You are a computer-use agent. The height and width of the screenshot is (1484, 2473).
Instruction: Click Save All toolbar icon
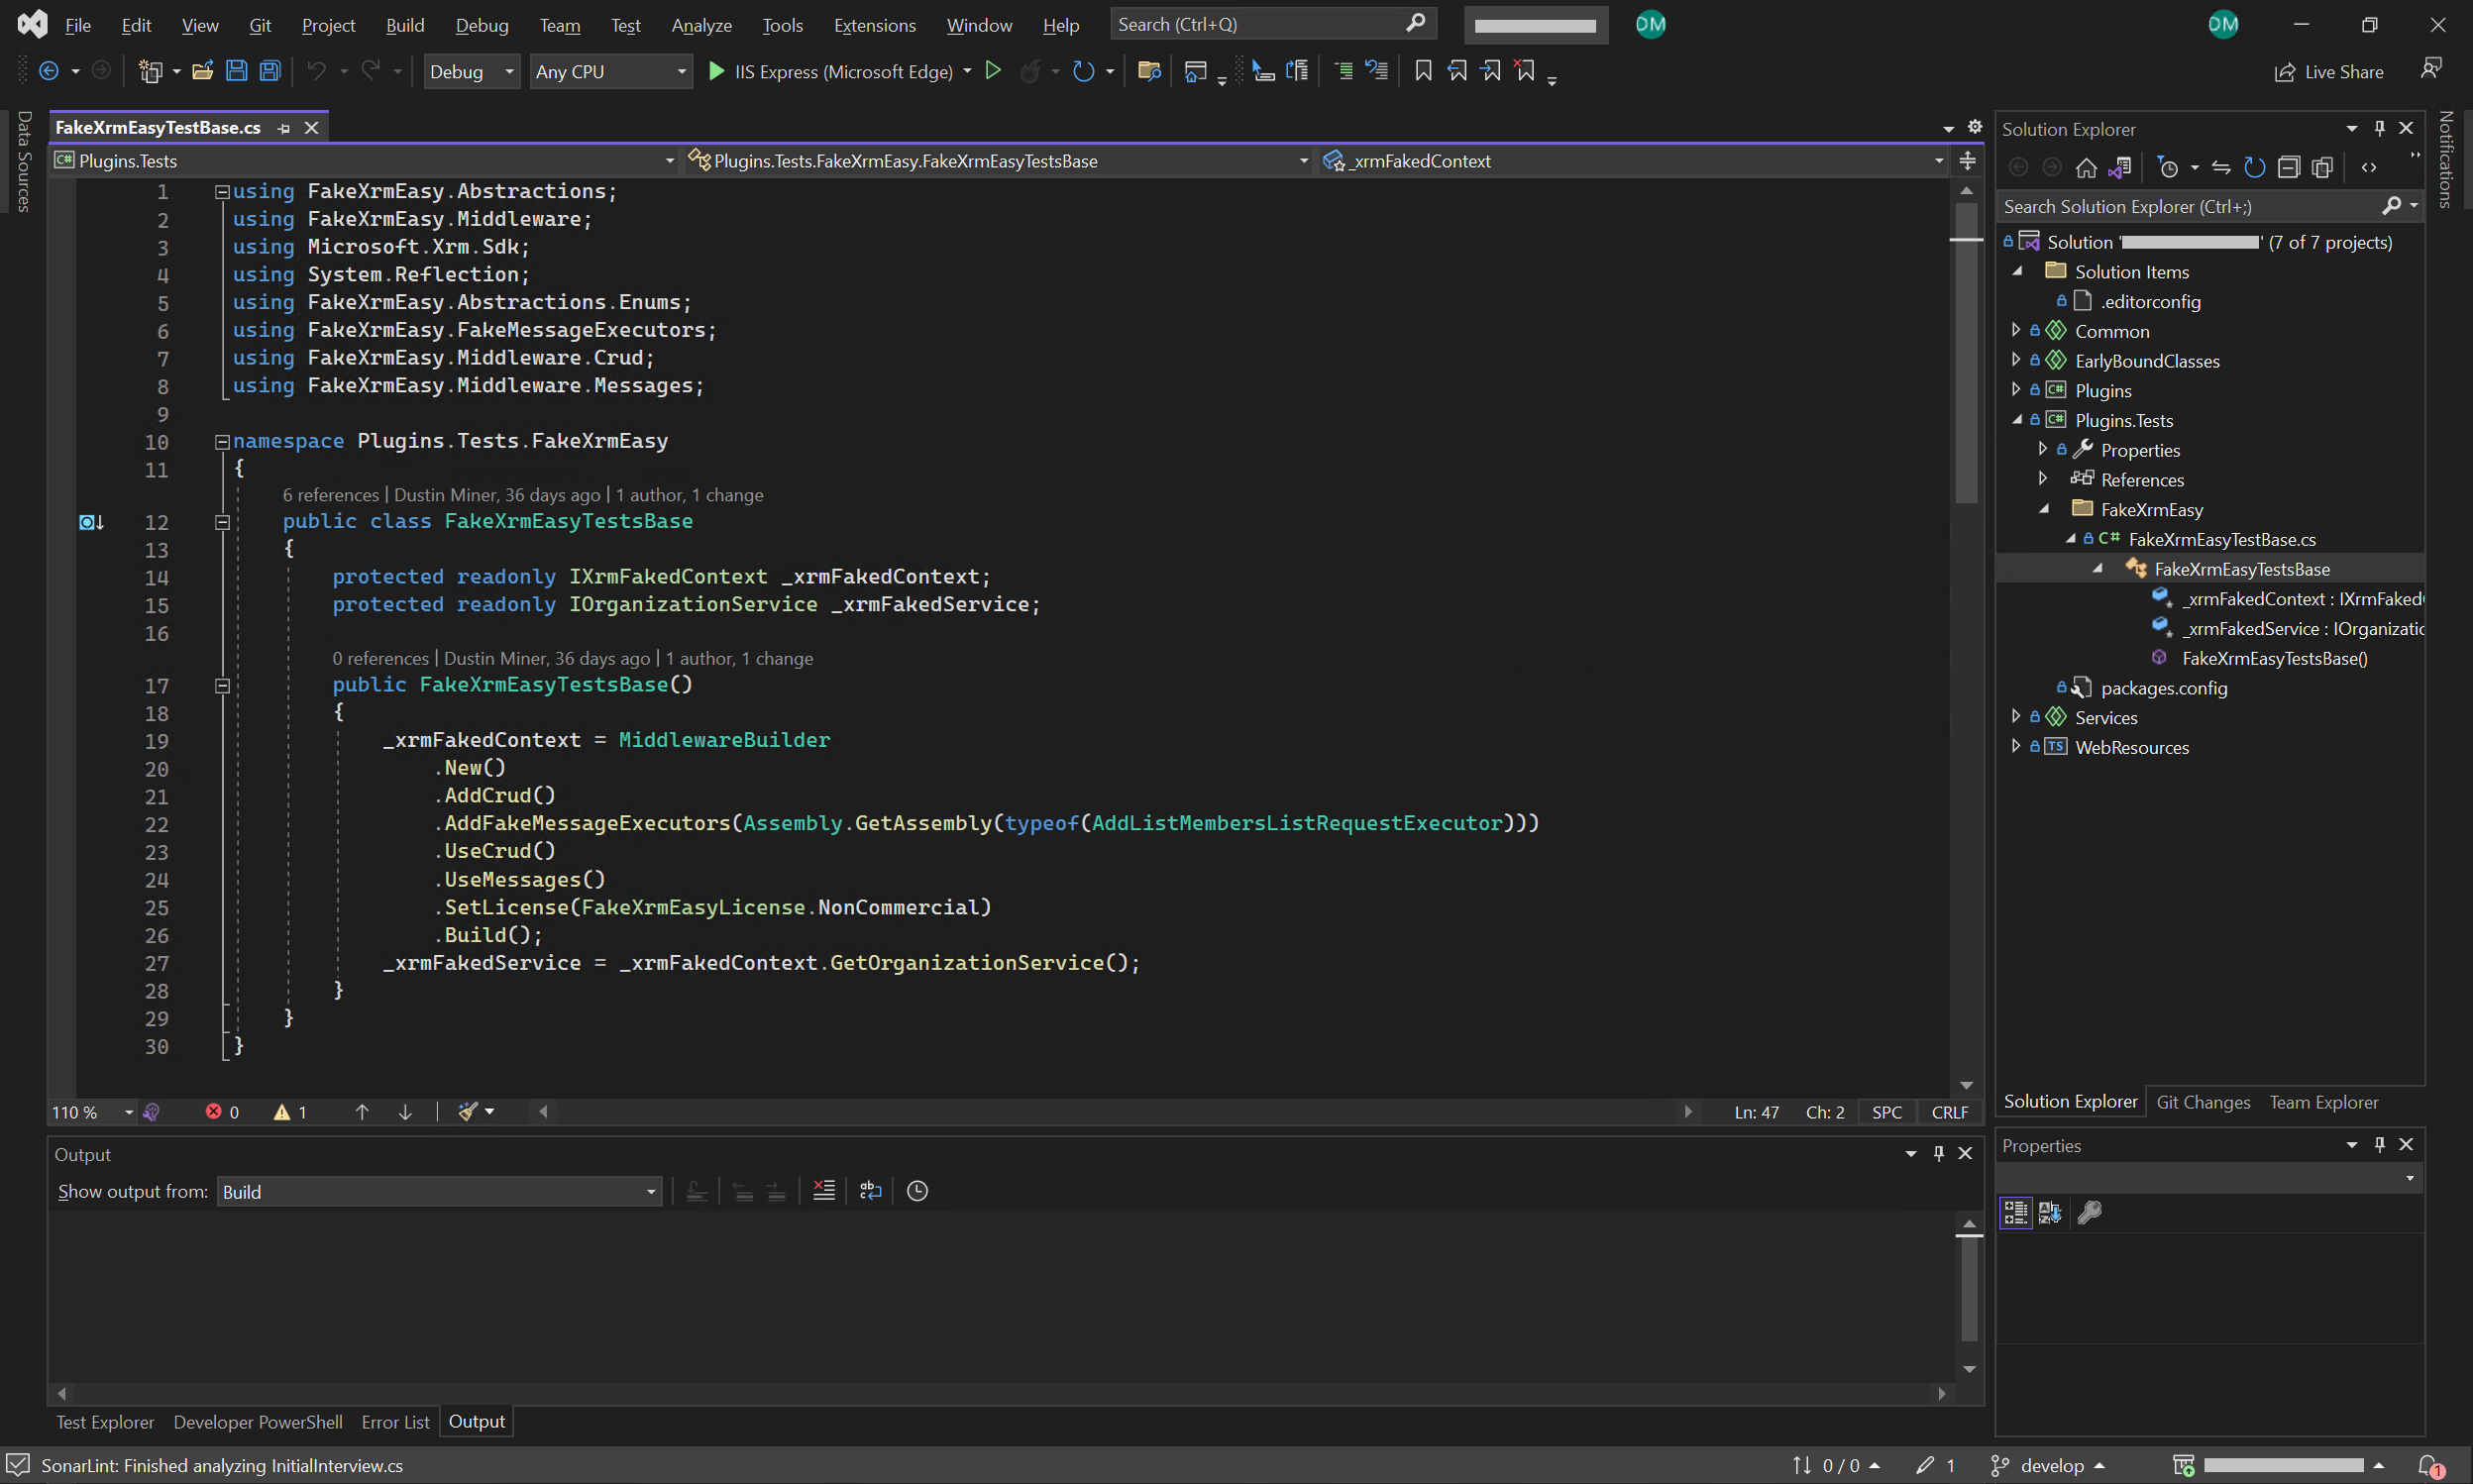270,71
